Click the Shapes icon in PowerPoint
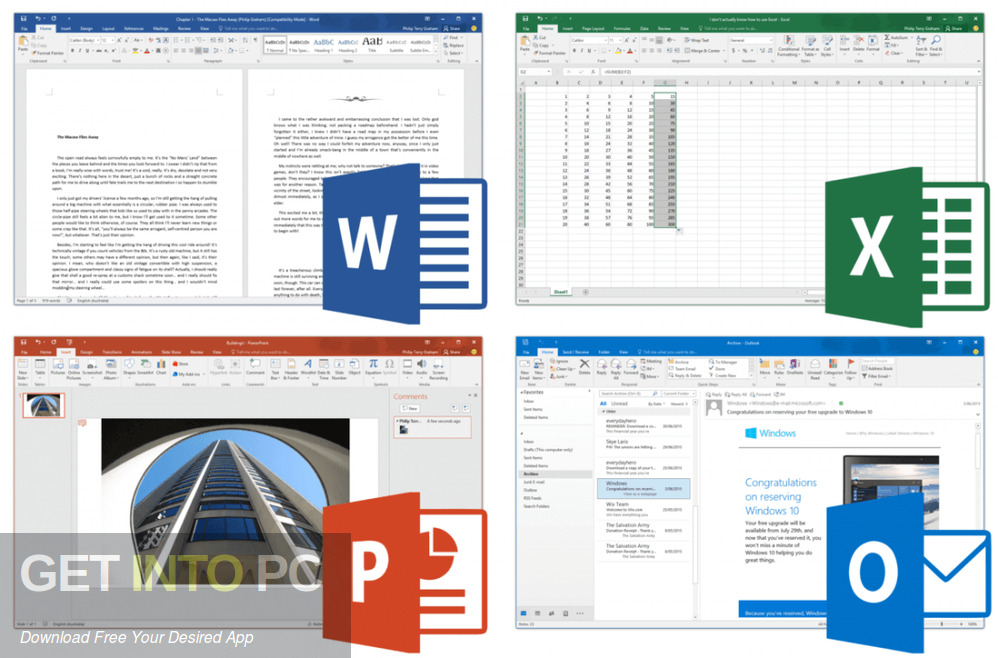 pos(129,363)
